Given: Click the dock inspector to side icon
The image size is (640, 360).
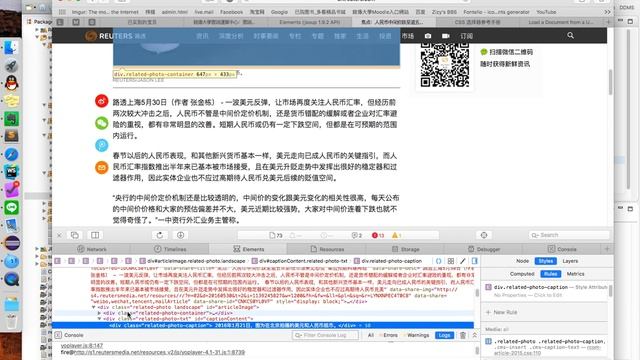Looking at the screenshot, I should click(95, 235).
